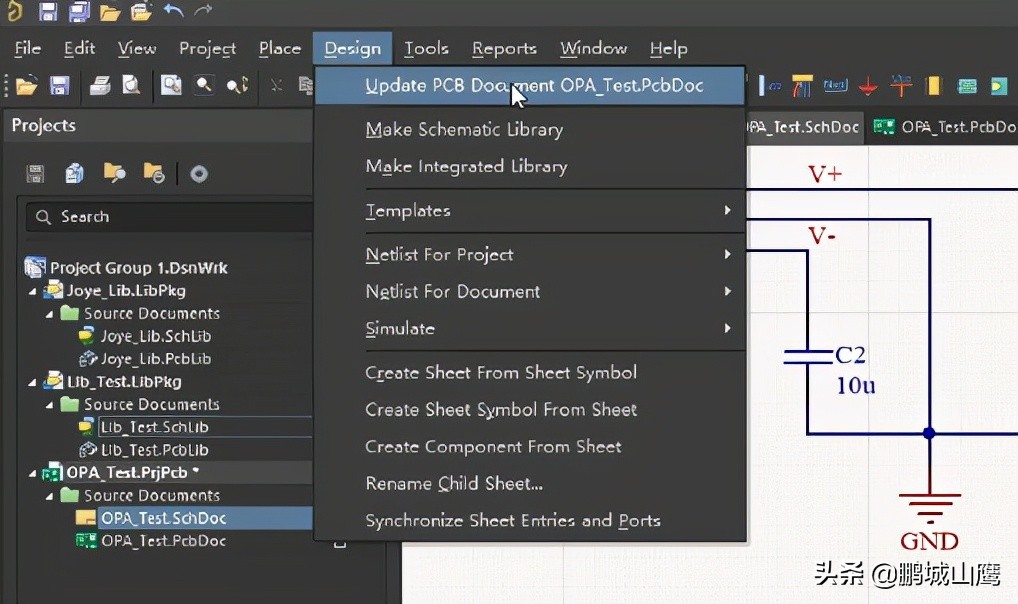Click the settings gear in Projects panel
Viewport: 1018px width, 604px height.
tap(199, 174)
